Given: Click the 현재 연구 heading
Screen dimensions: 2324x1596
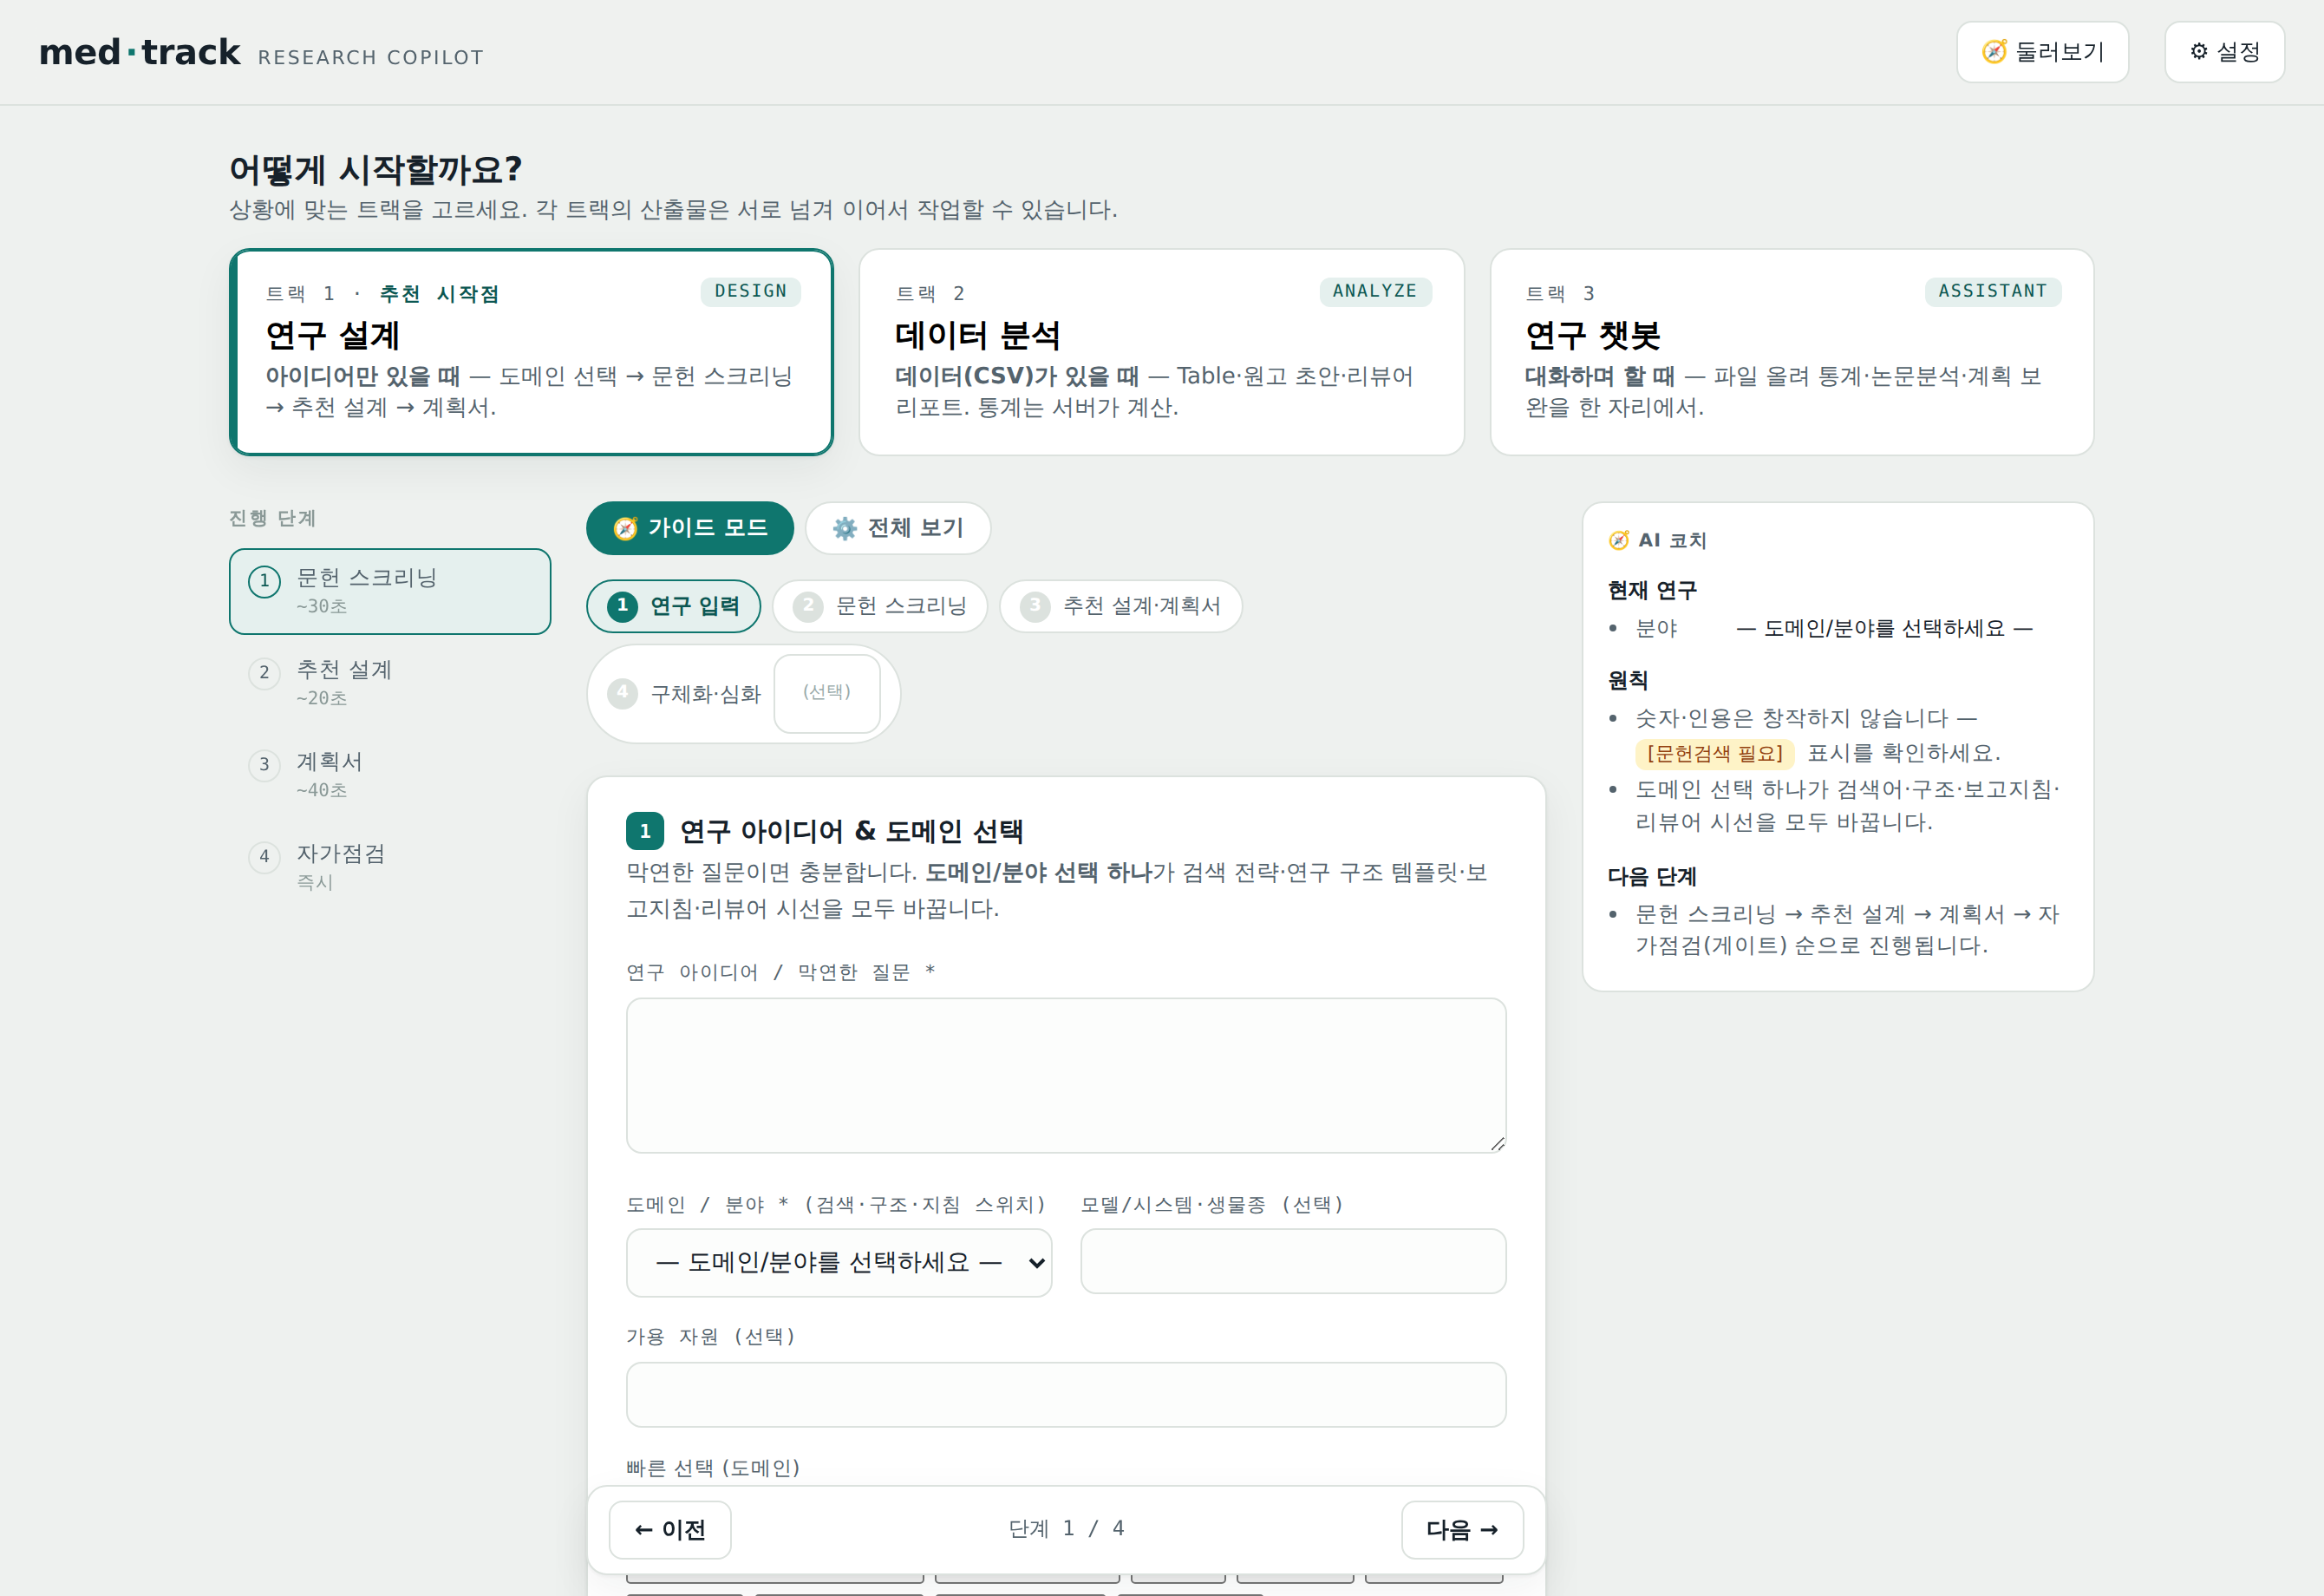Looking at the screenshot, I should pyautogui.click(x=1652, y=590).
